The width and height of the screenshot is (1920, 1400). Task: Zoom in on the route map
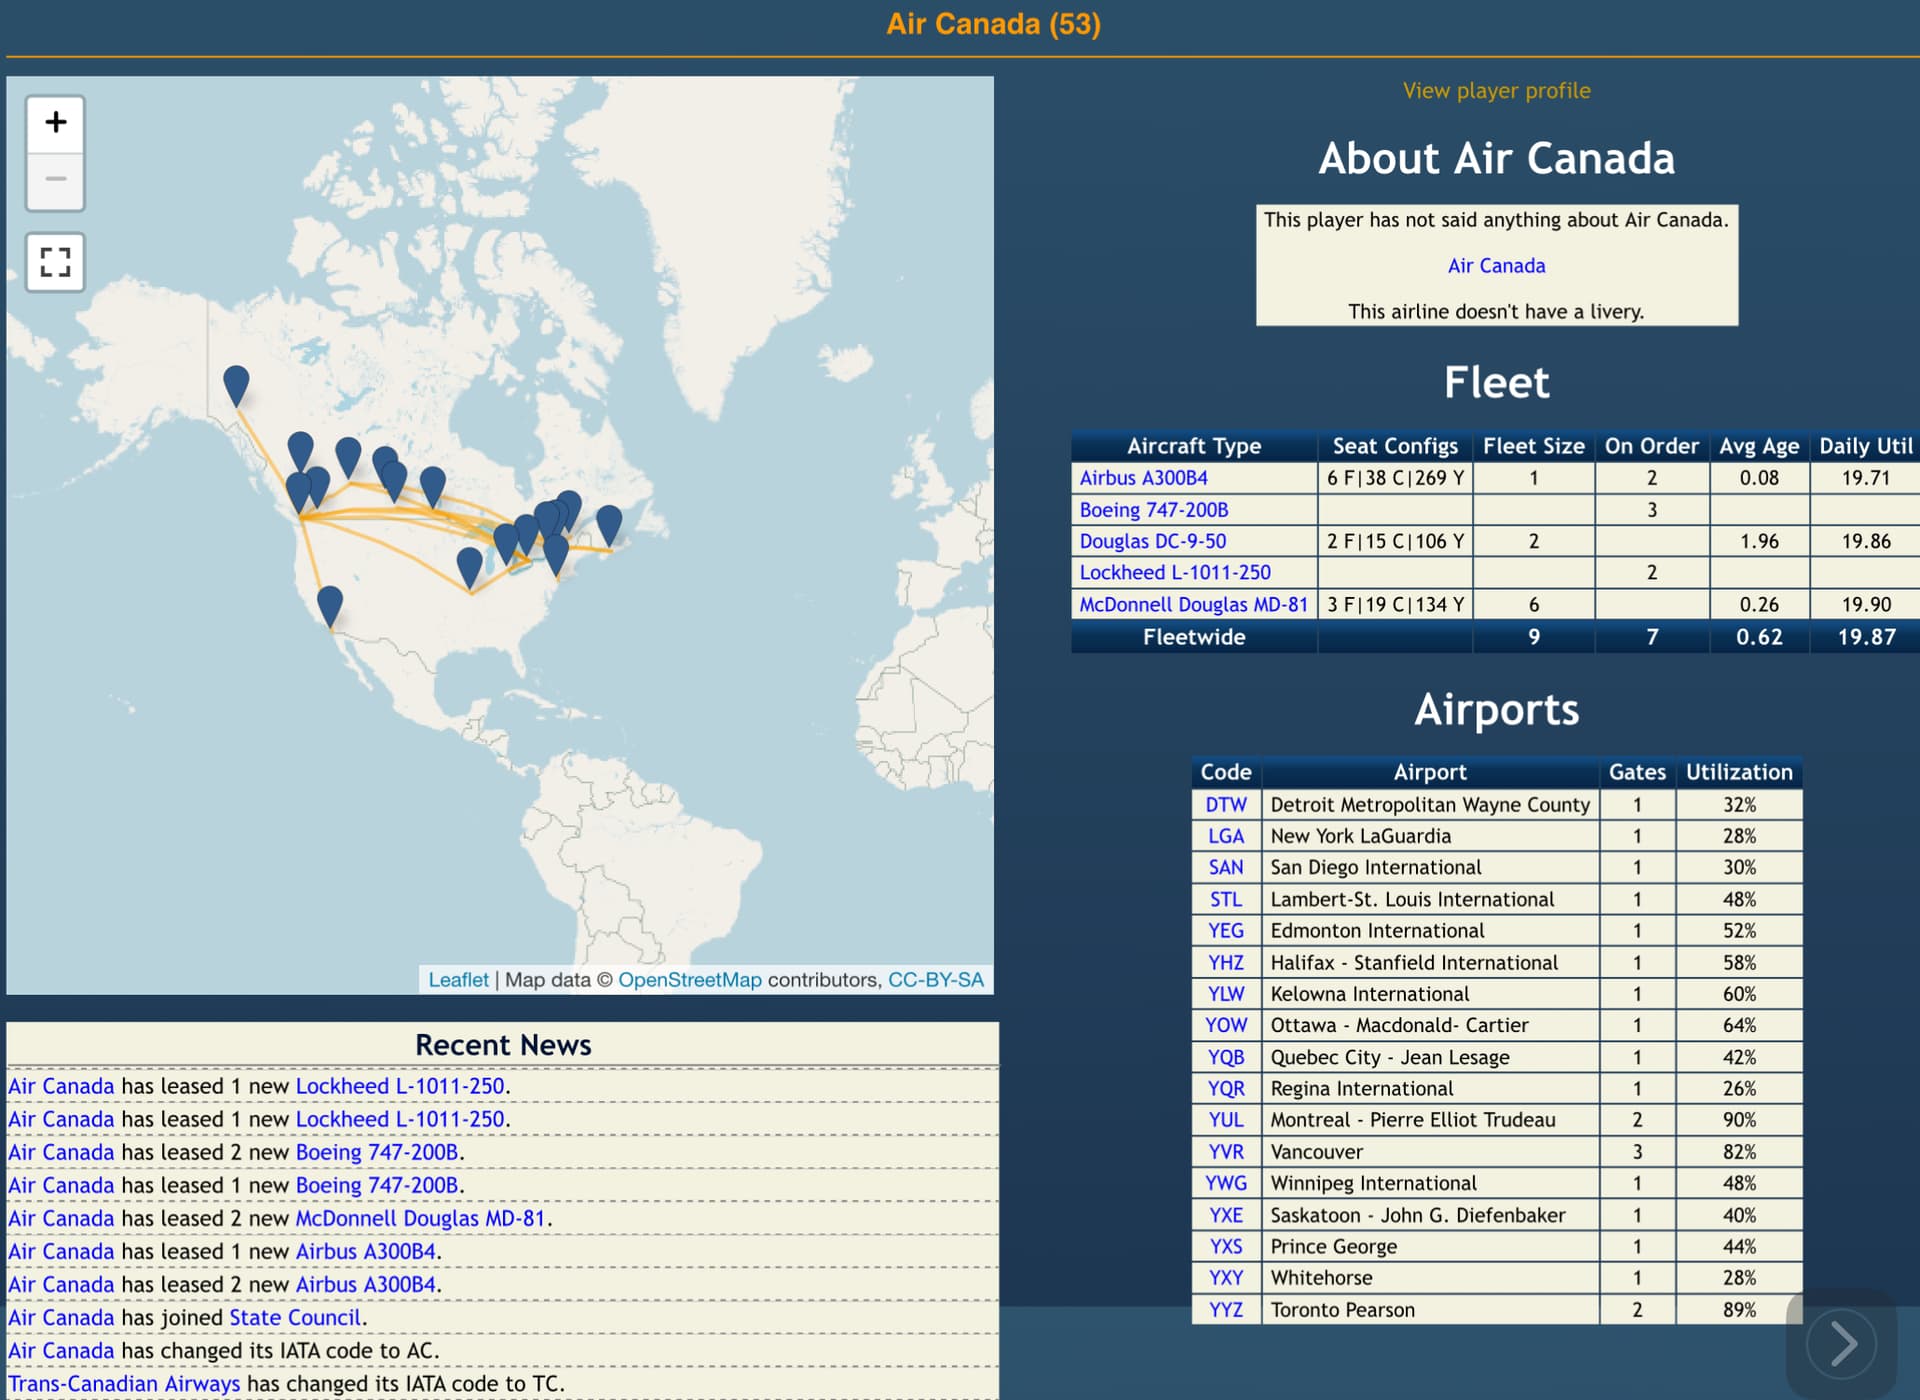[x=56, y=123]
